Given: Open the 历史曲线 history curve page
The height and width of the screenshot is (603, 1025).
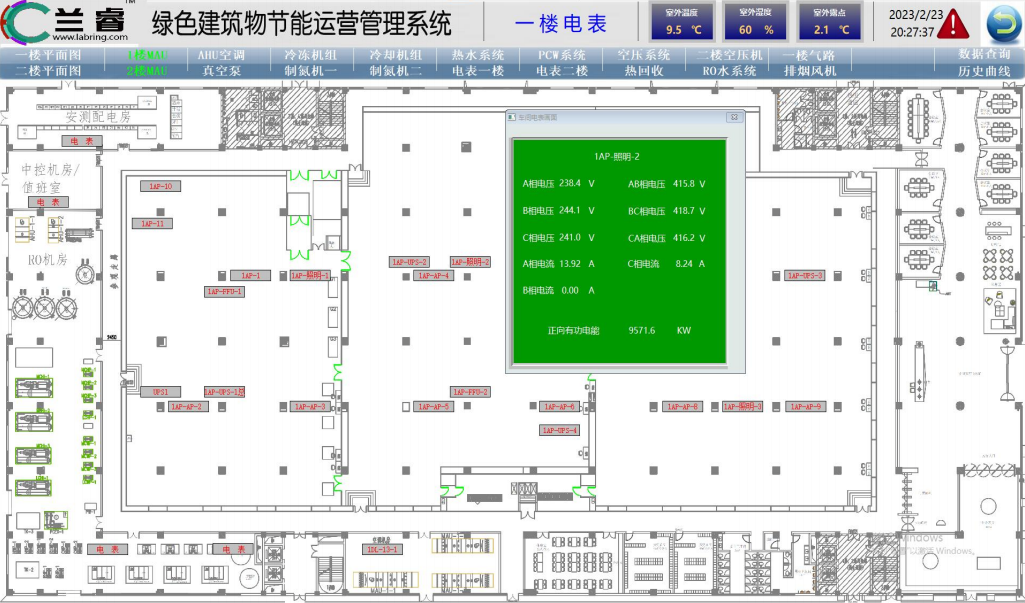Looking at the screenshot, I should point(984,71).
